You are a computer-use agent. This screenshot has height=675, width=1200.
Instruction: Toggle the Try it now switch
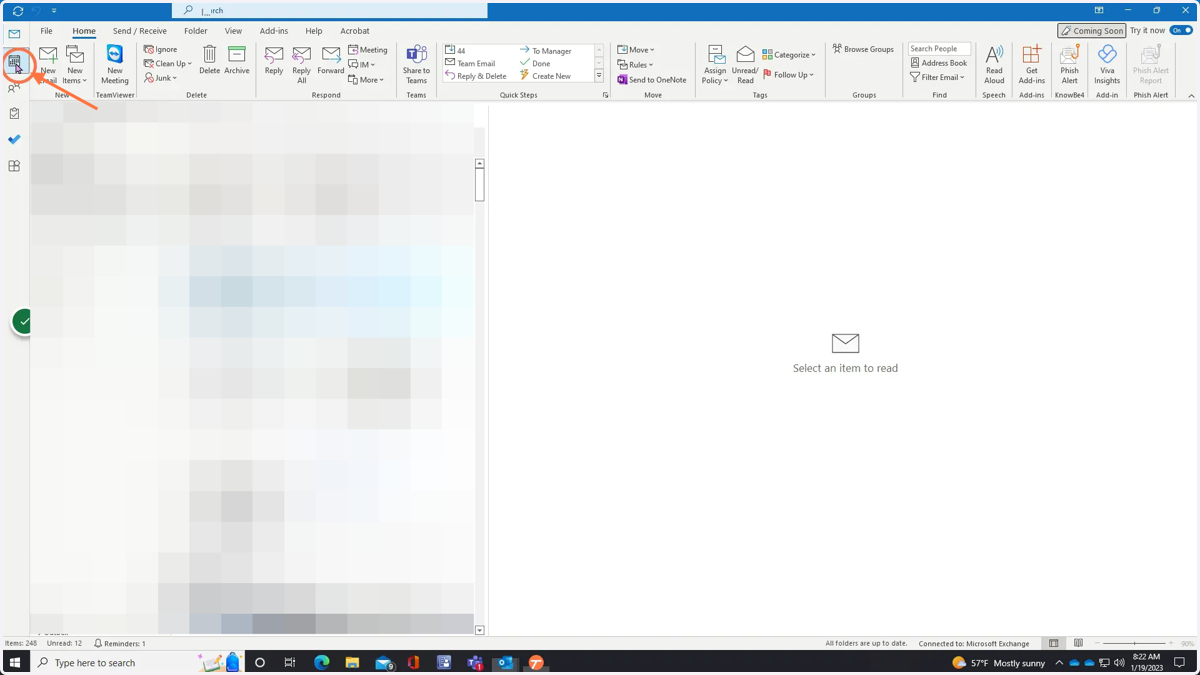(1182, 31)
